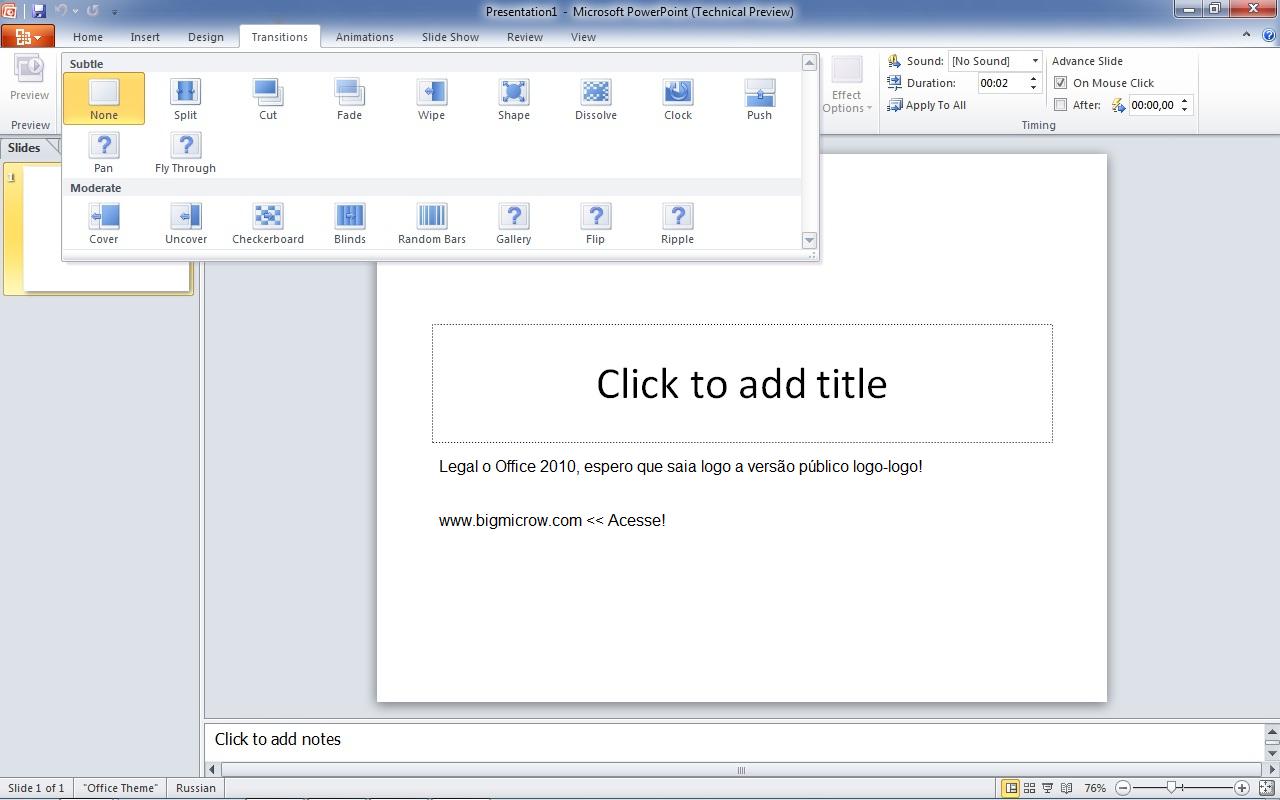Click the Duration time field
The image size is (1280, 800).
point(1002,83)
